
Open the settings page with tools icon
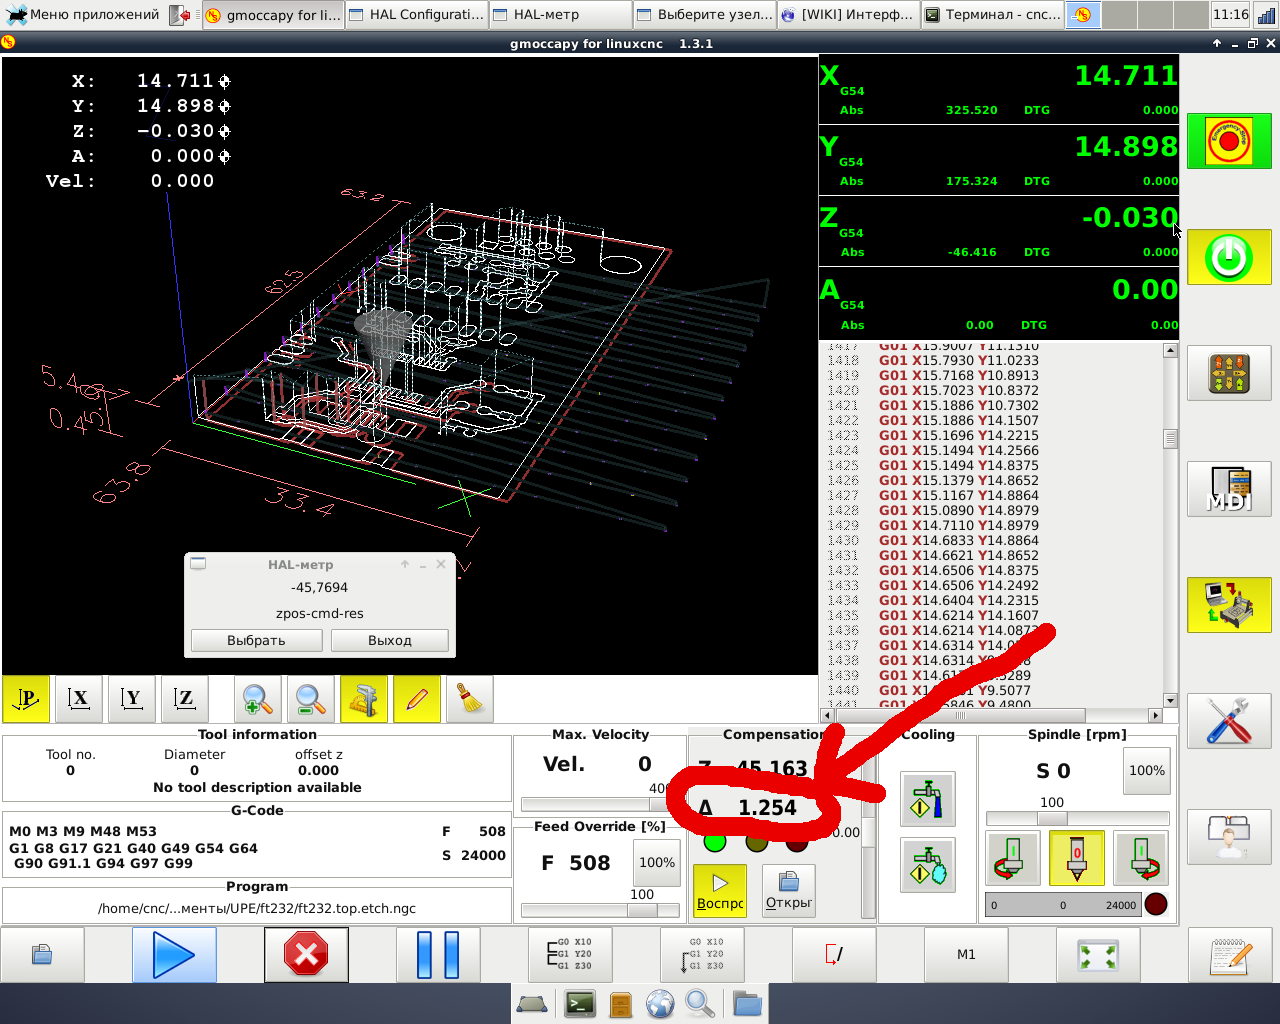pyautogui.click(x=1229, y=721)
